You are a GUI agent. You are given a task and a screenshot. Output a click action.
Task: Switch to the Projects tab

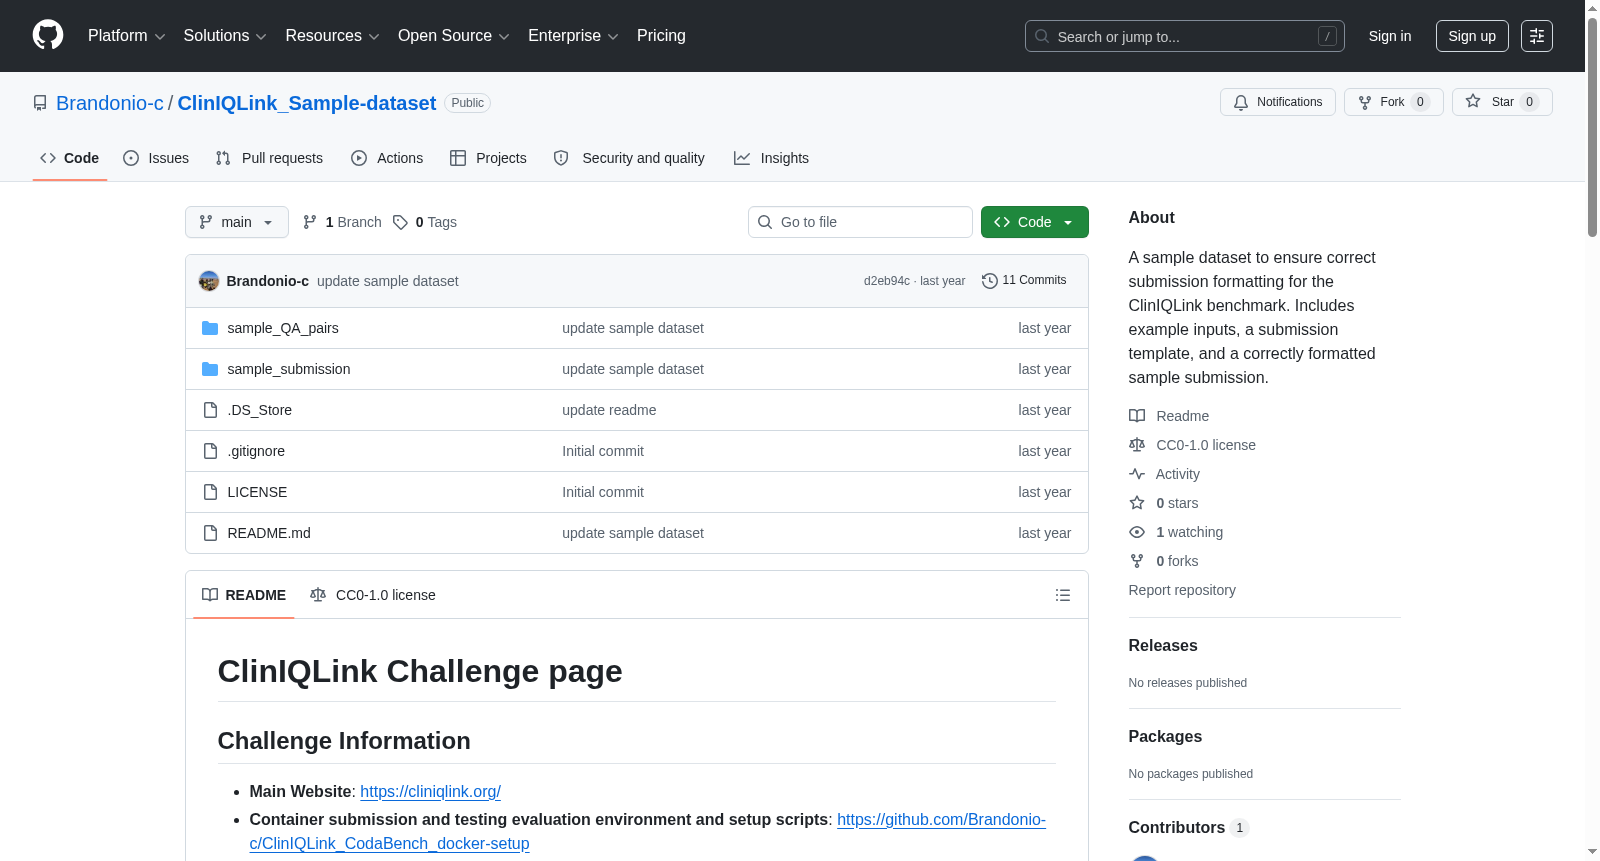(488, 158)
